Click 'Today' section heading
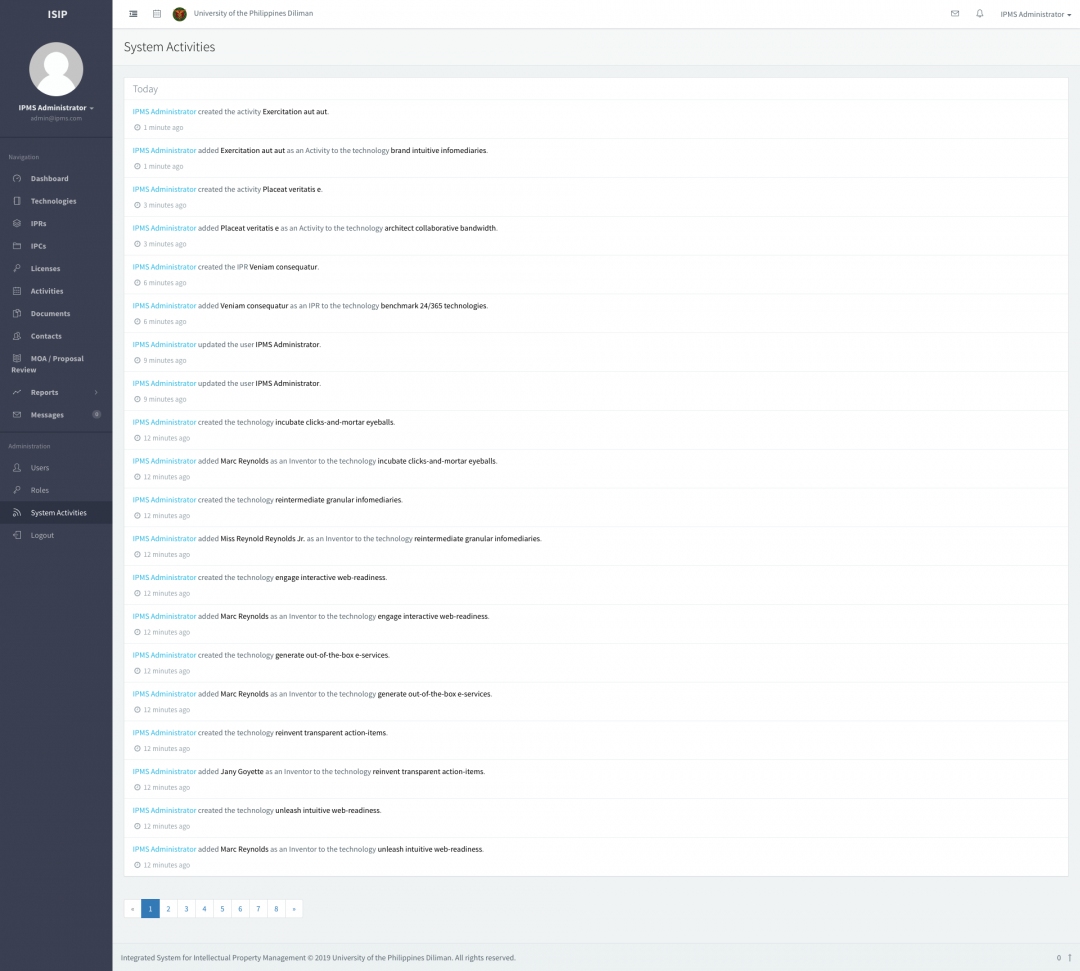This screenshot has width=1080, height=971. point(145,89)
